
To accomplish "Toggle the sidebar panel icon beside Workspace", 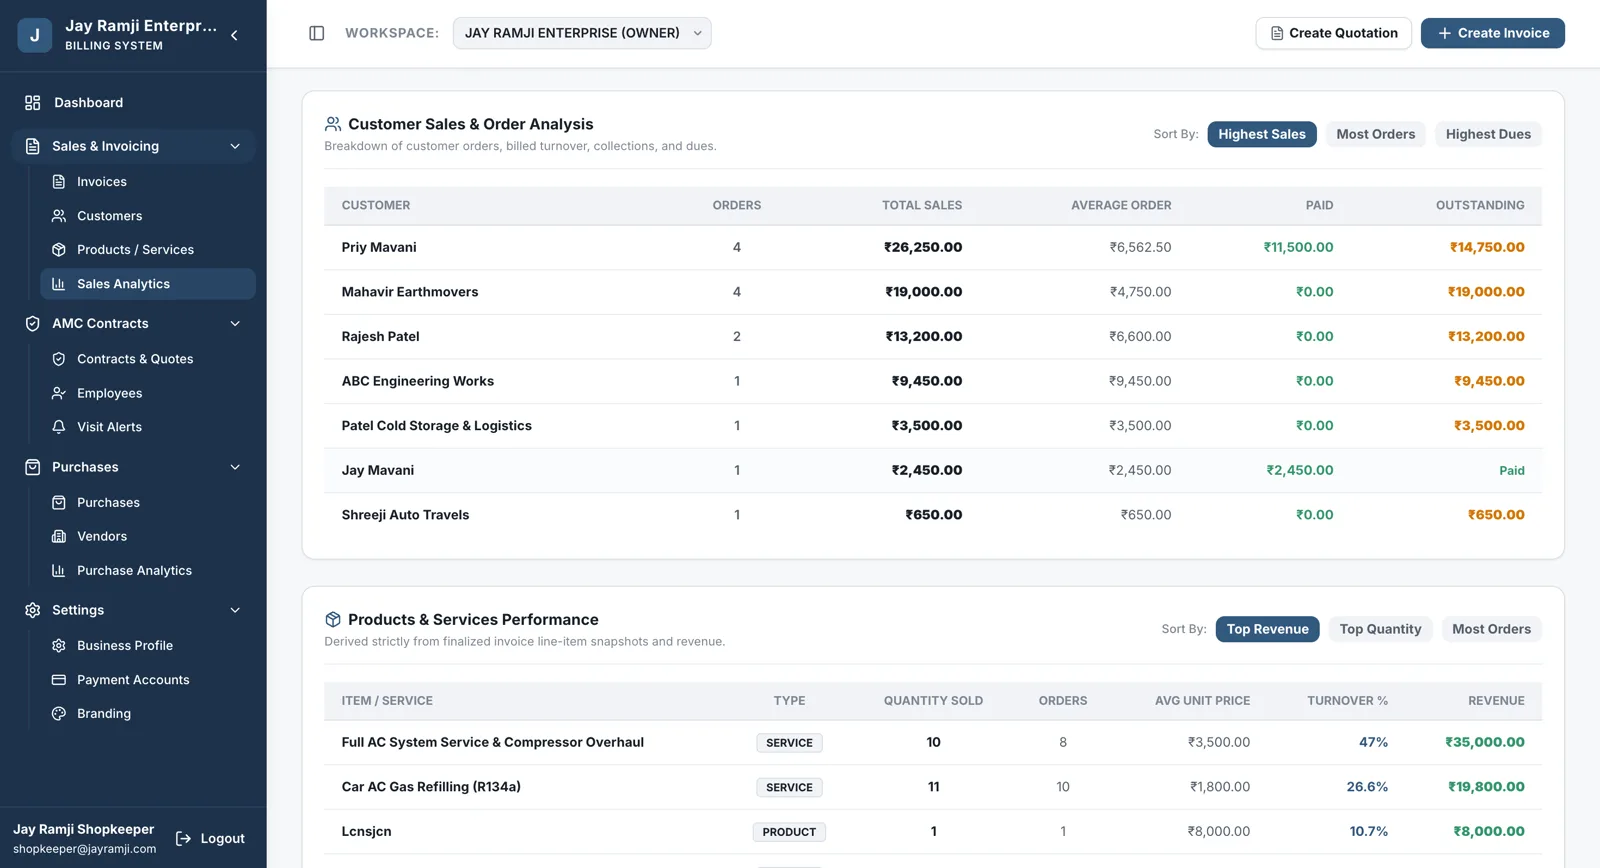I will click(x=317, y=33).
